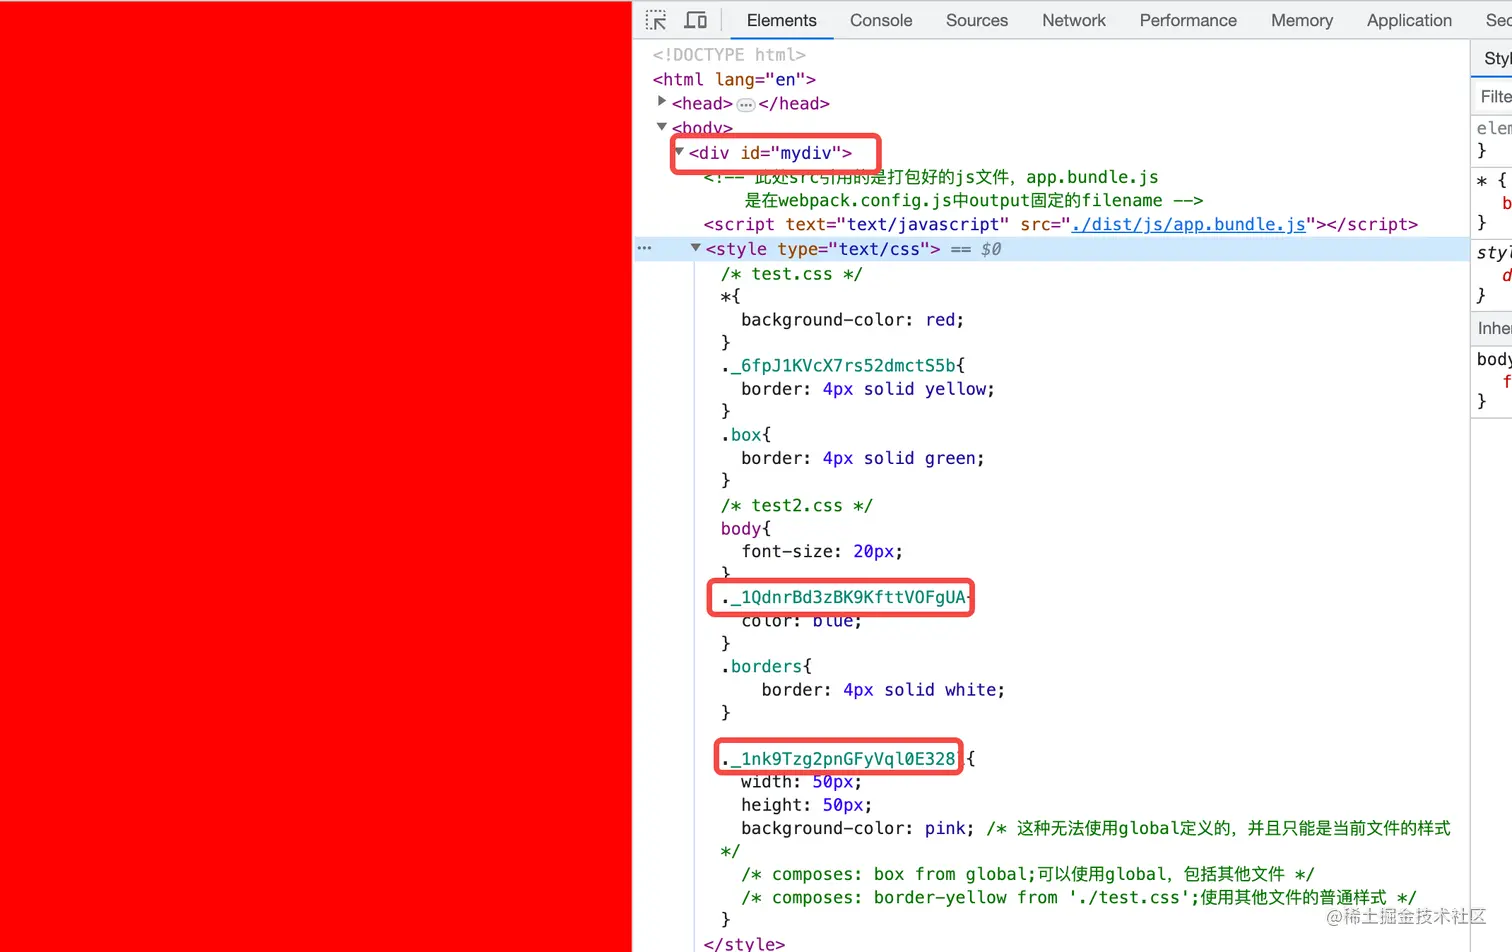Select the html lang="en" line
This screenshot has width=1512, height=952.
point(734,79)
